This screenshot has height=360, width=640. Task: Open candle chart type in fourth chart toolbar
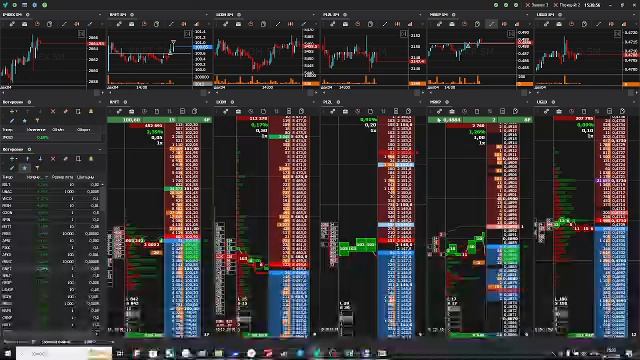pyautogui.click(x=398, y=24)
